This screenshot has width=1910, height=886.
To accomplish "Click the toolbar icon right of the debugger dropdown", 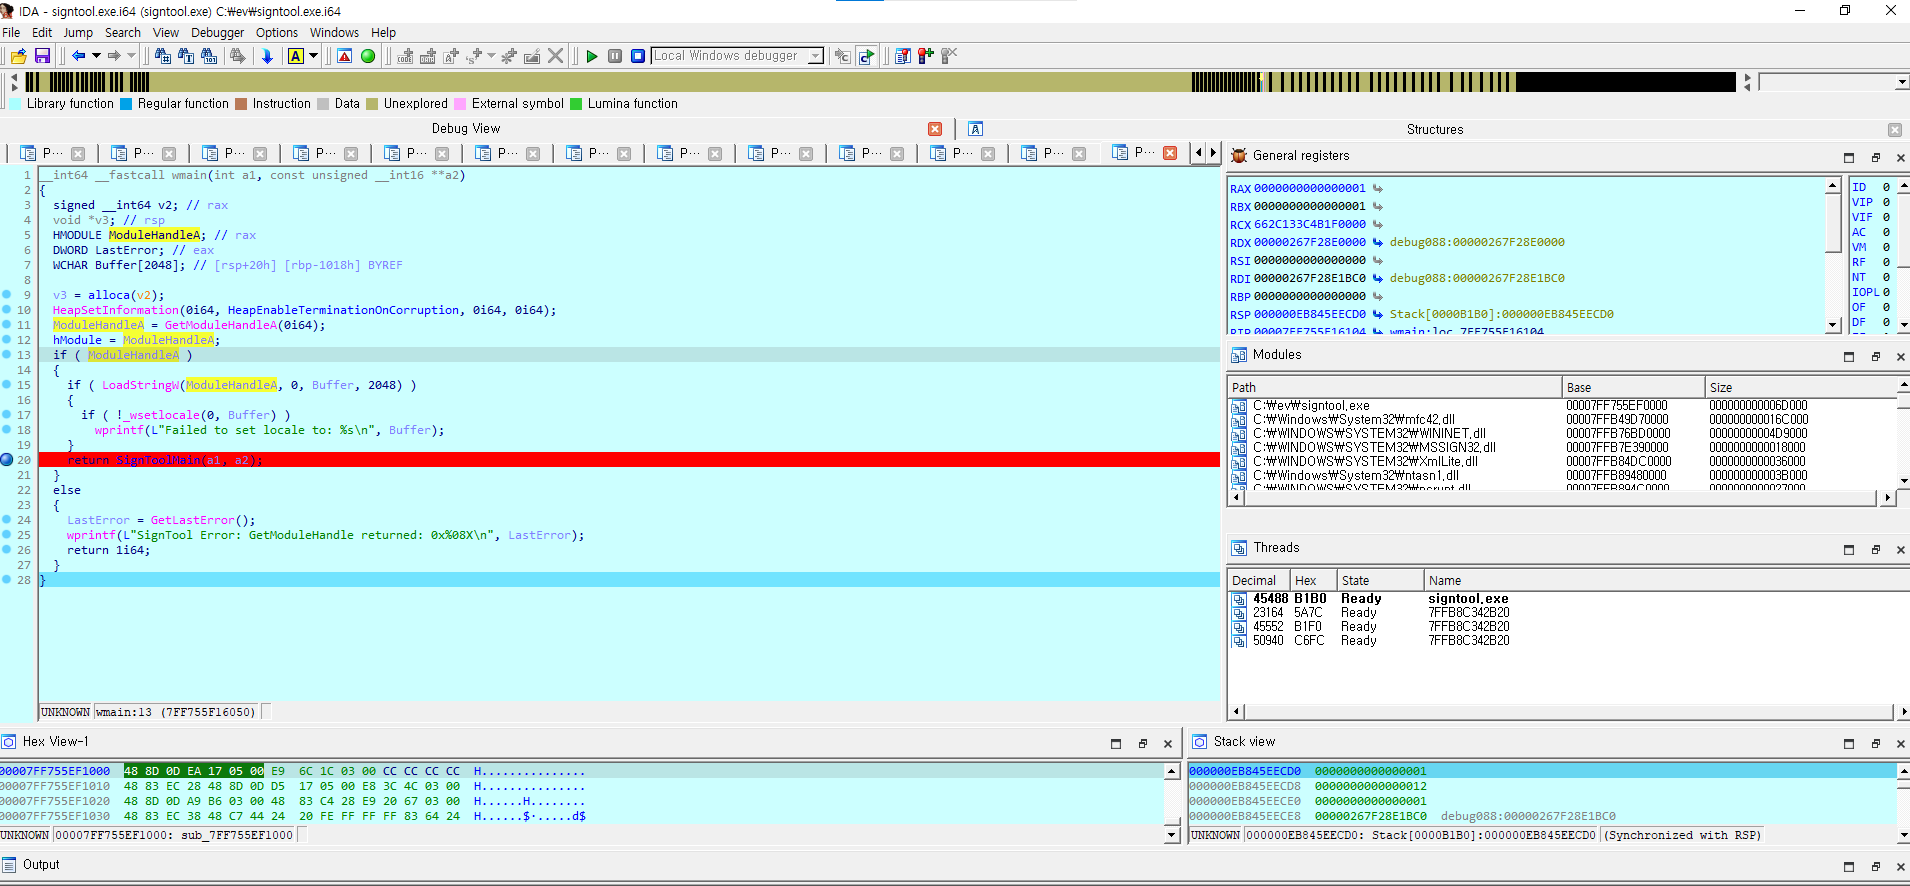I will point(843,56).
